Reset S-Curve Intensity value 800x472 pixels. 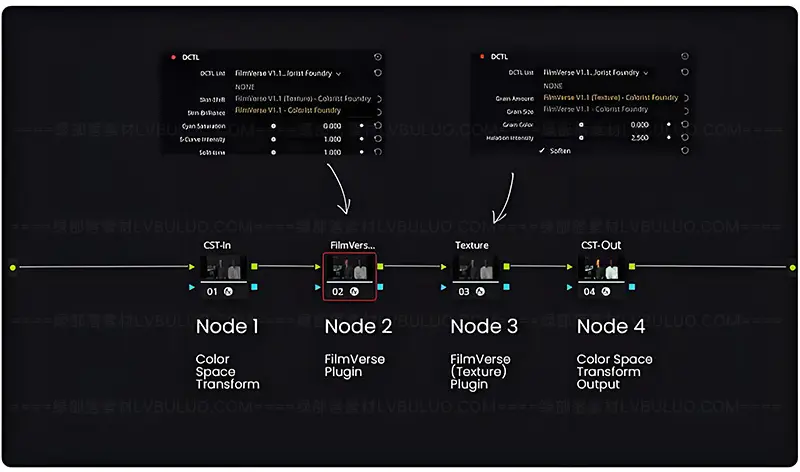[378, 139]
